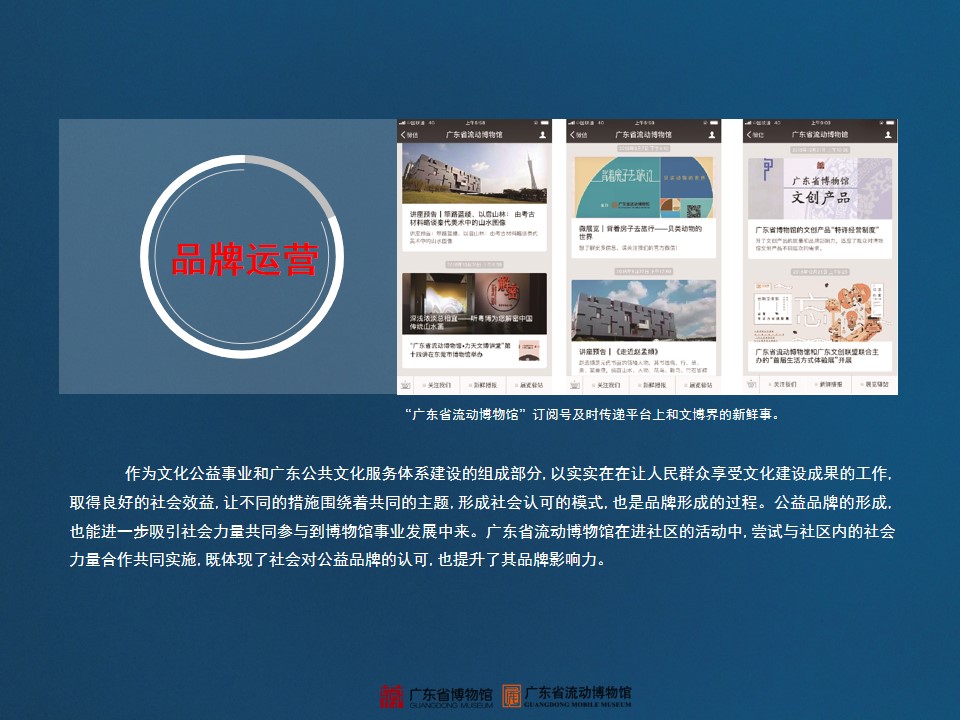Tap the keyboard icon at the bottom of the left phone

click(405, 385)
